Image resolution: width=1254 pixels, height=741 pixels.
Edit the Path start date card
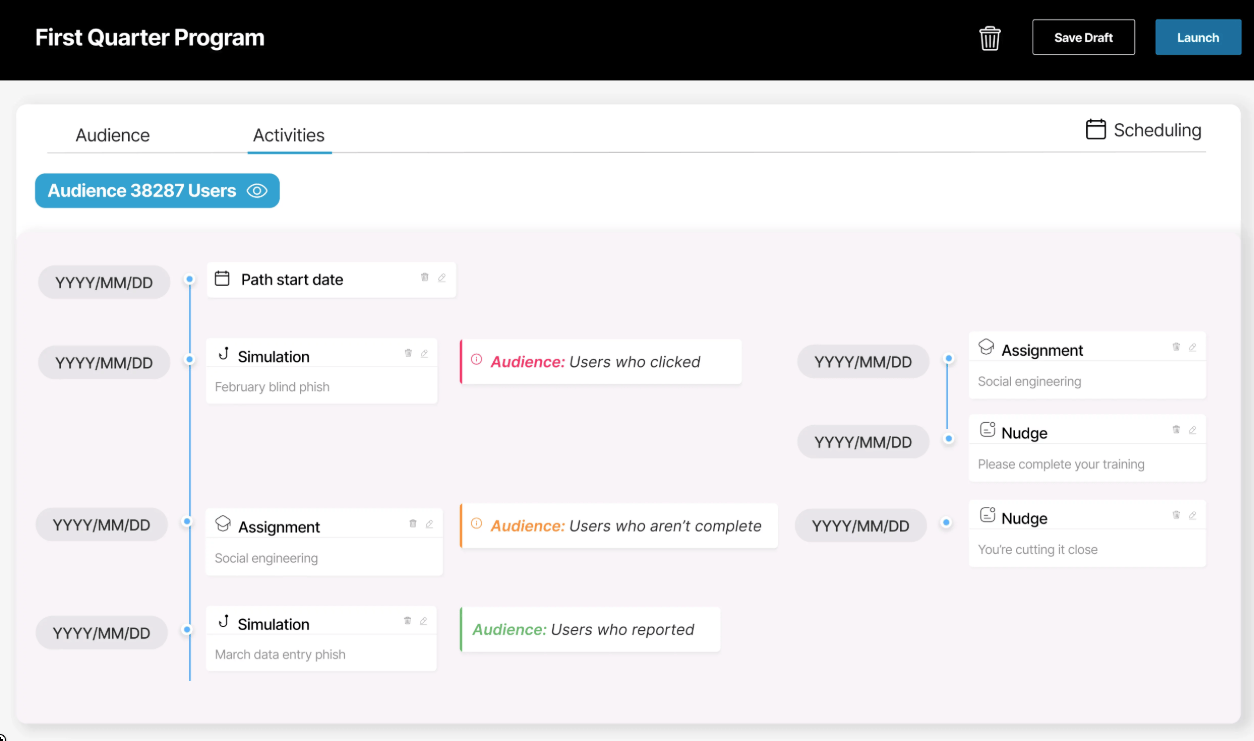pos(442,278)
